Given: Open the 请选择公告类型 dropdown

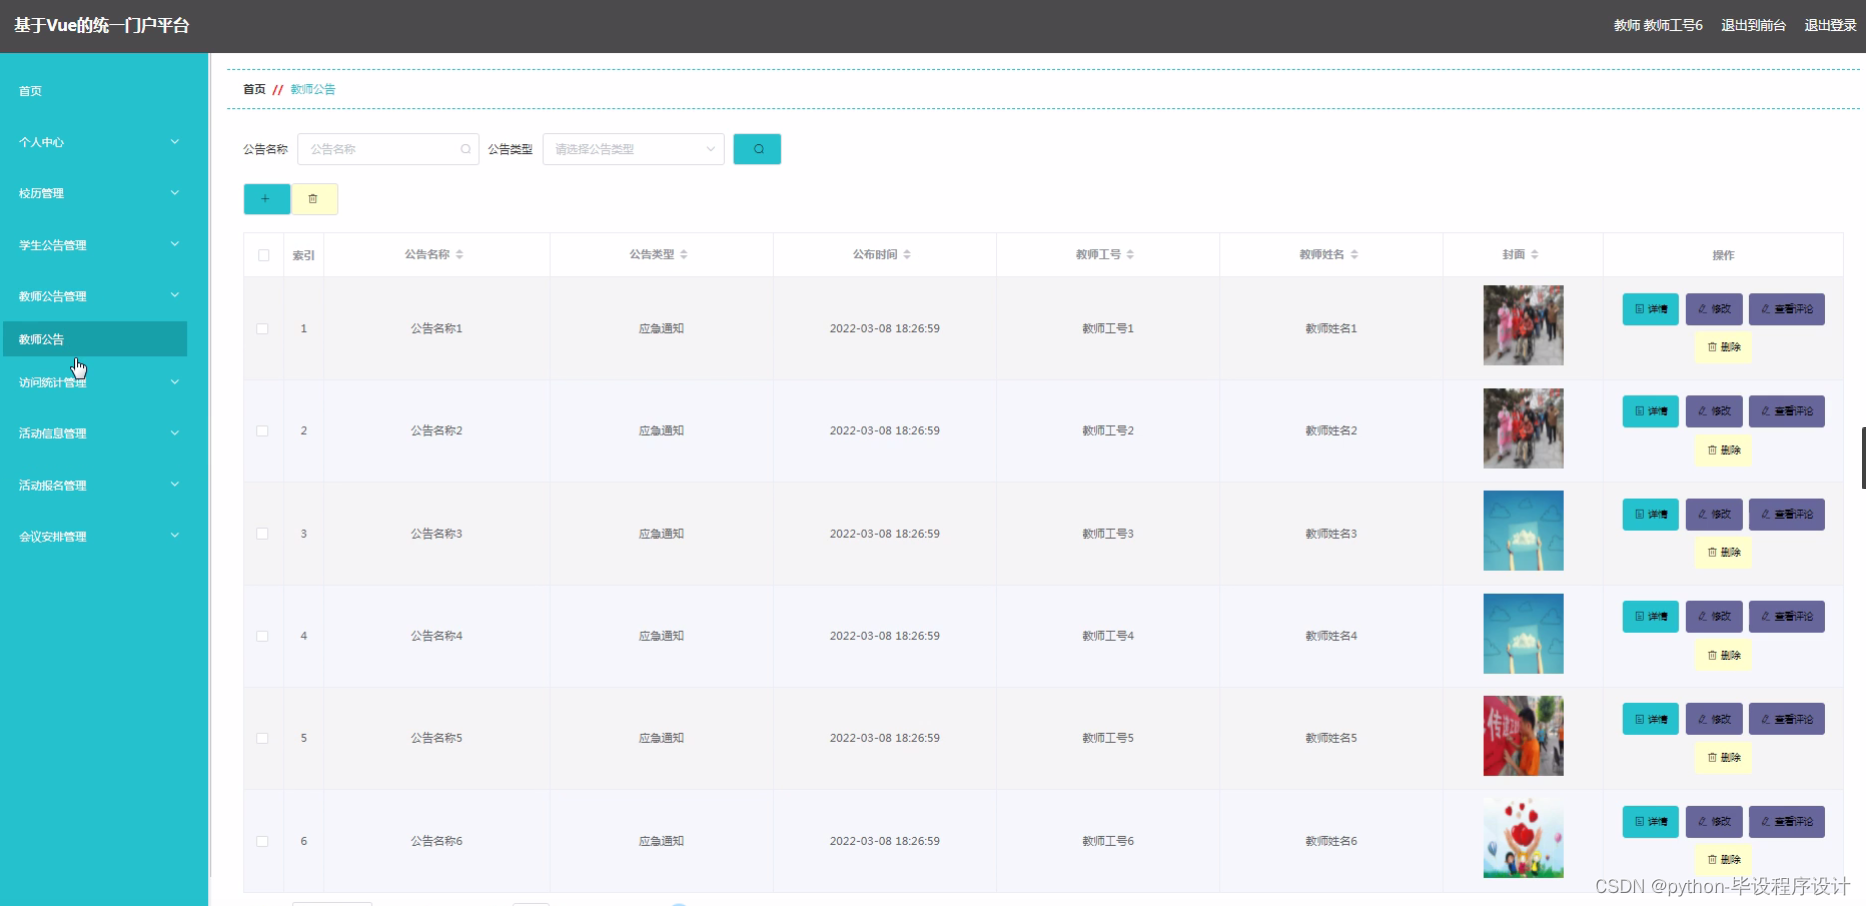Looking at the screenshot, I should [x=632, y=149].
